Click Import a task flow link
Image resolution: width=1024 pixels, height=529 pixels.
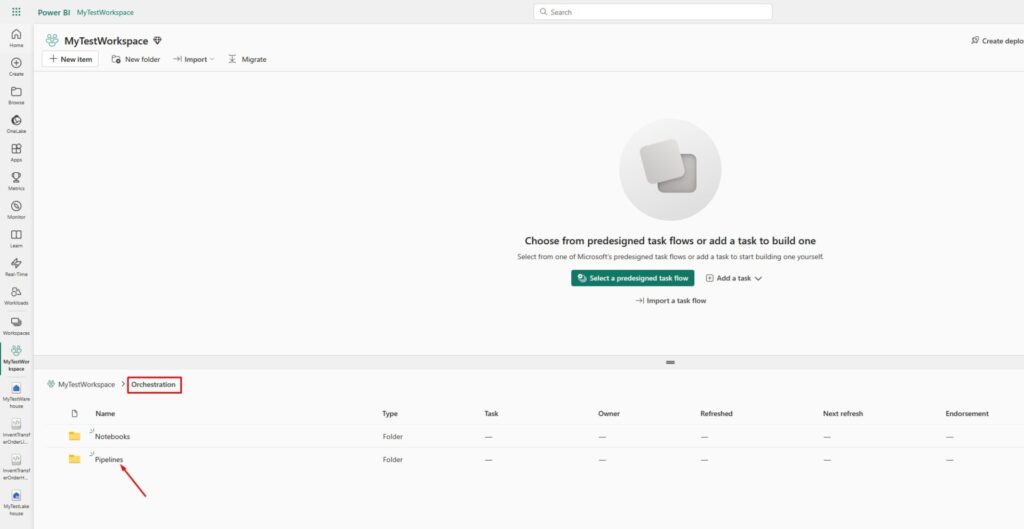coord(671,301)
